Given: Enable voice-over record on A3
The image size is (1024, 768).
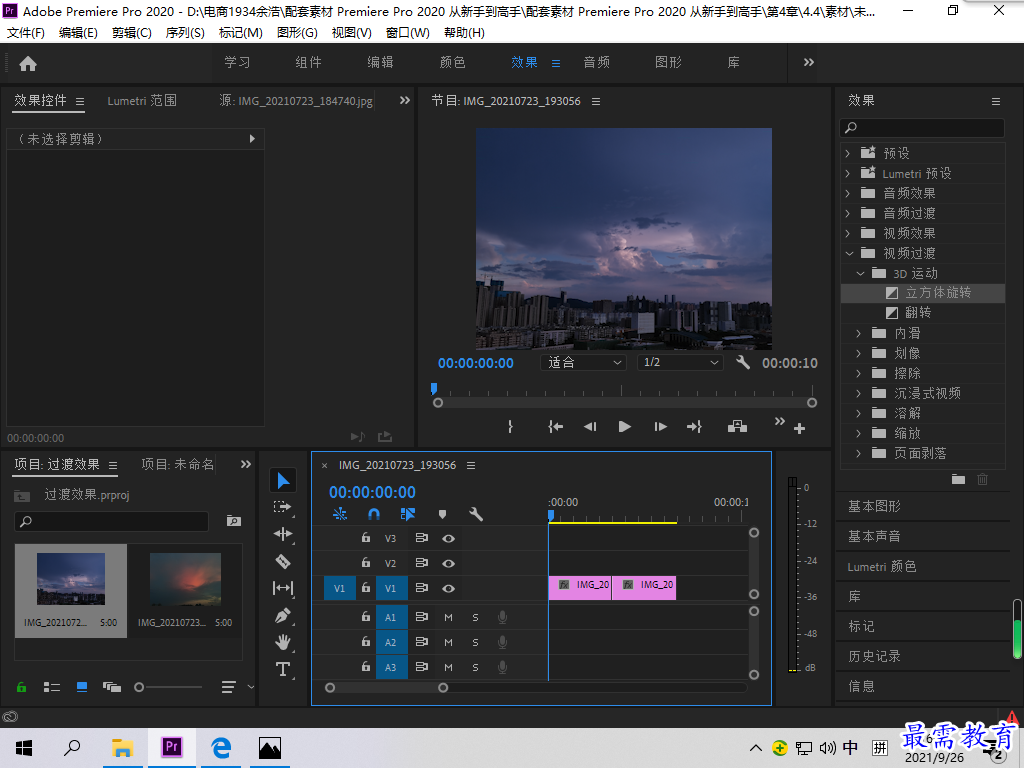Looking at the screenshot, I should coord(502,667).
